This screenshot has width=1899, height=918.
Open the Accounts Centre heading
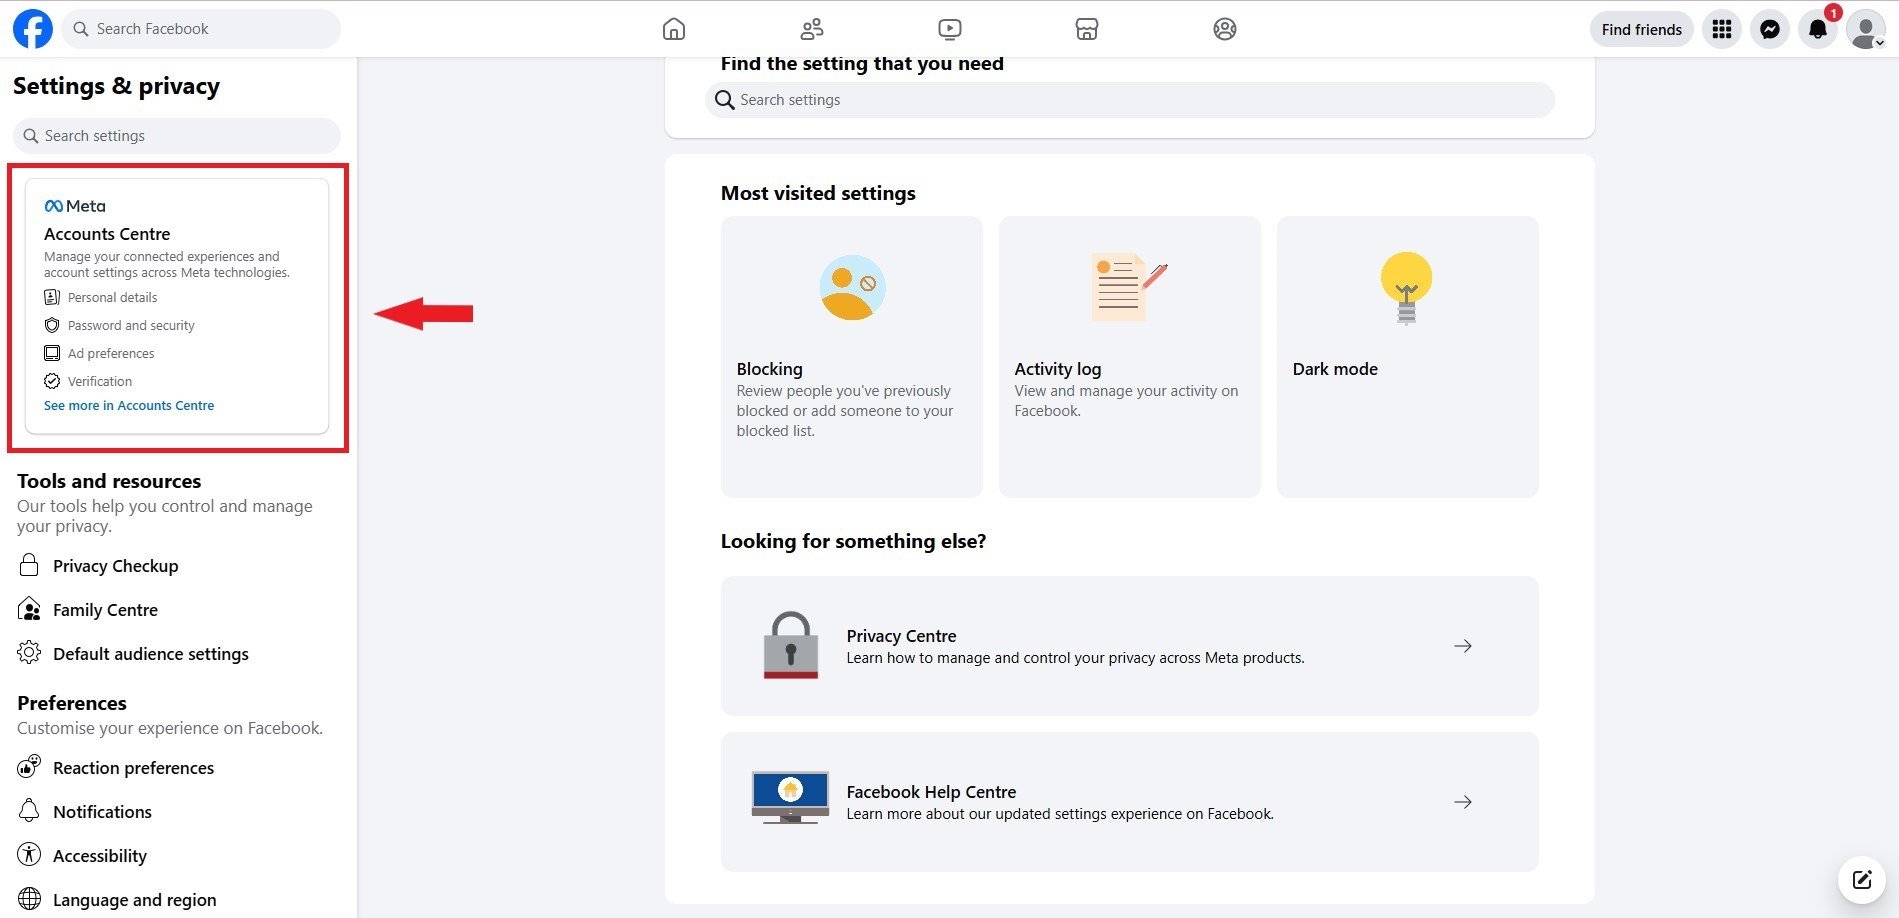pos(107,234)
